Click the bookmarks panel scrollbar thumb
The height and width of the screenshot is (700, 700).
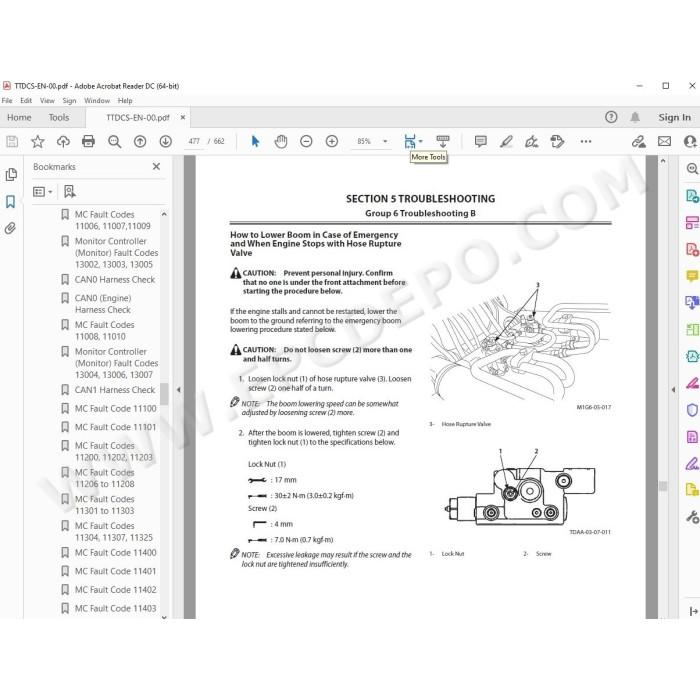coord(164,394)
